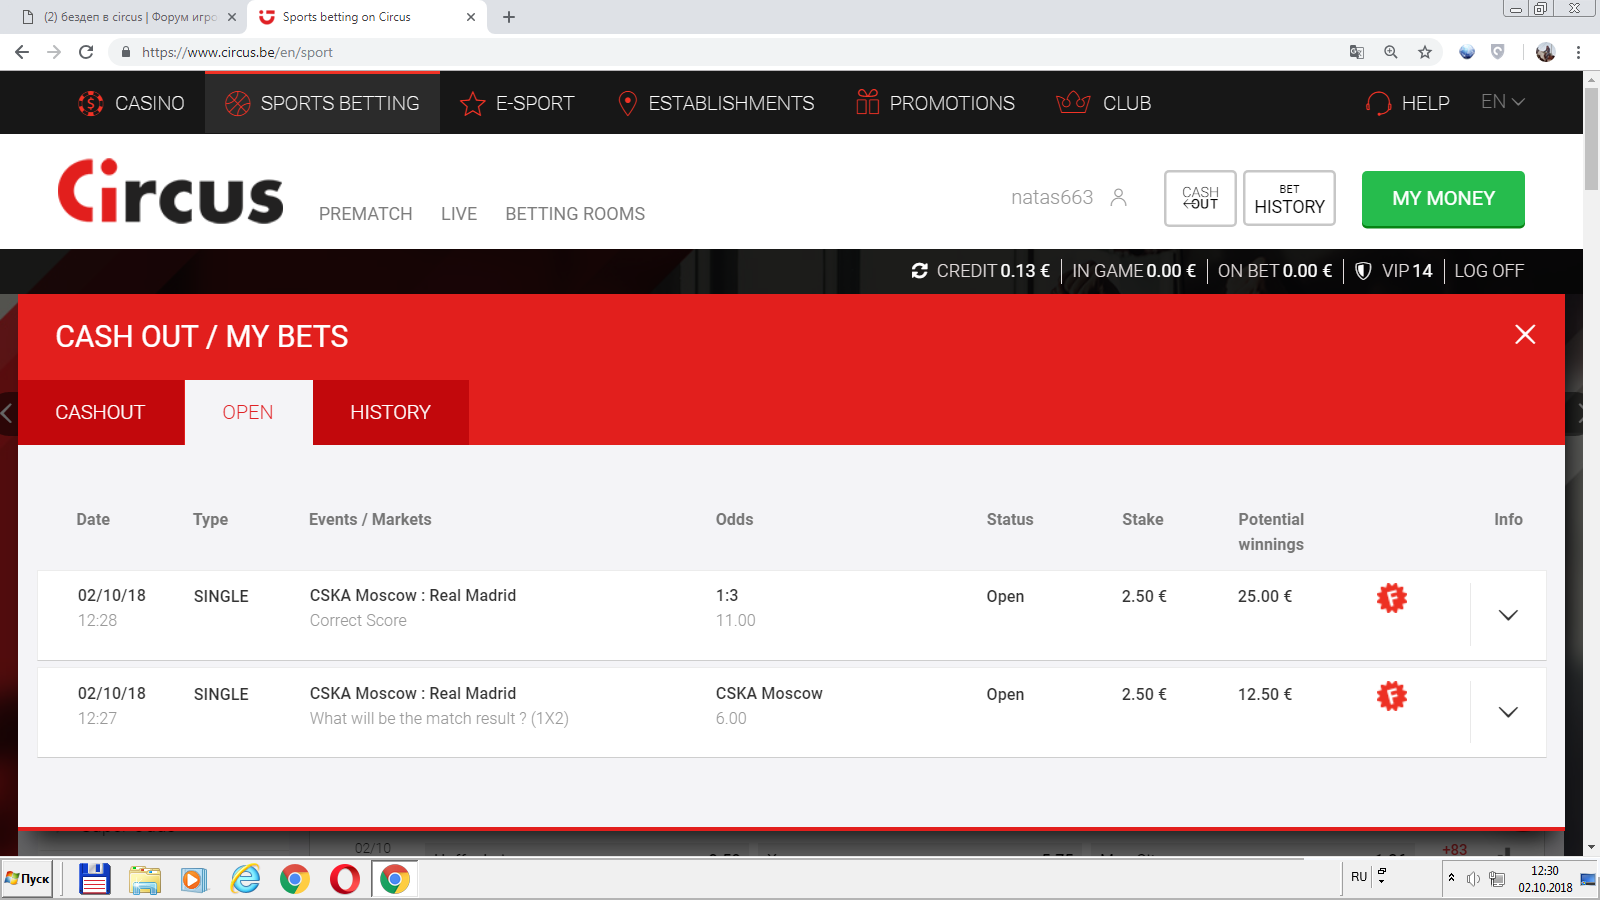The image size is (1600, 900).
Task: Click the odds value 6.00
Action: pyautogui.click(x=731, y=718)
